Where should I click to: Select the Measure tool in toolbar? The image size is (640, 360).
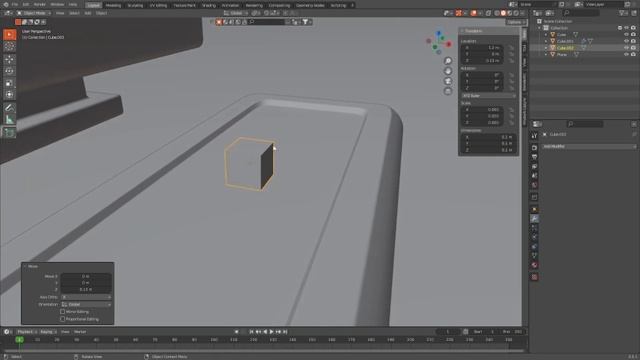click(x=9, y=120)
